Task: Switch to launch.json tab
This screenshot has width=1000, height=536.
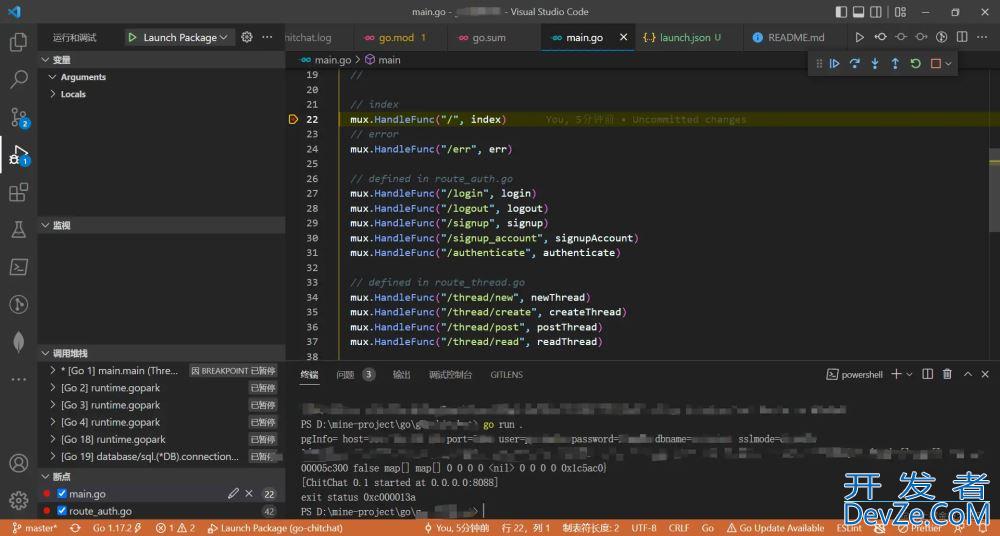Action: pos(690,38)
